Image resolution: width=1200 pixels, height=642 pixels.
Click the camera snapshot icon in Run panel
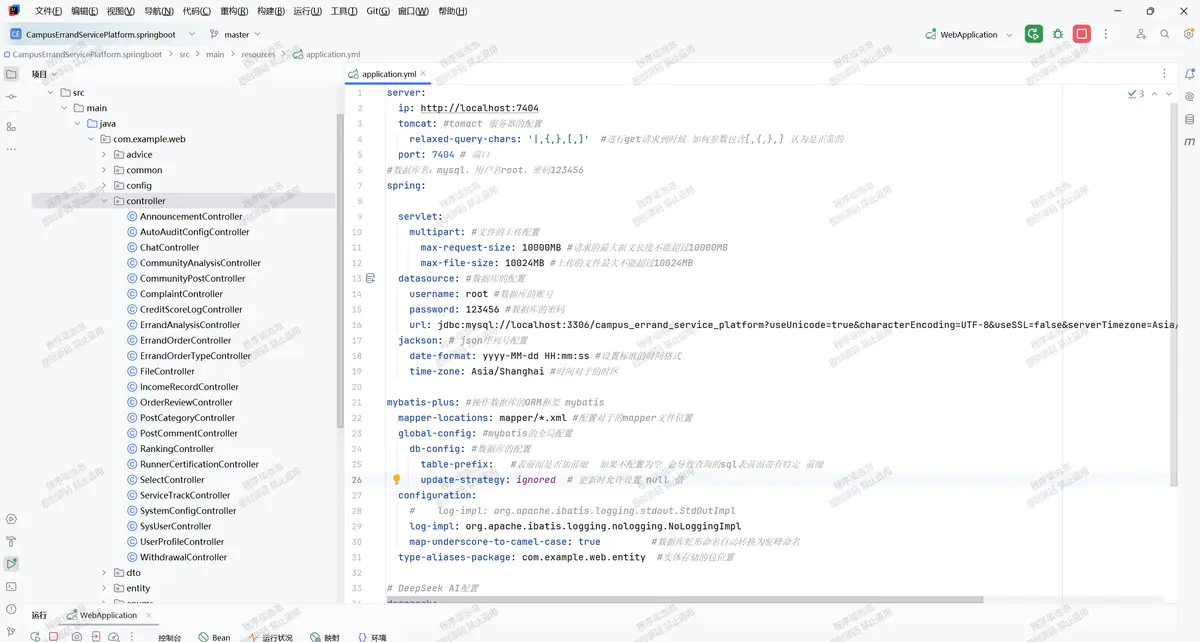click(77, 637)
